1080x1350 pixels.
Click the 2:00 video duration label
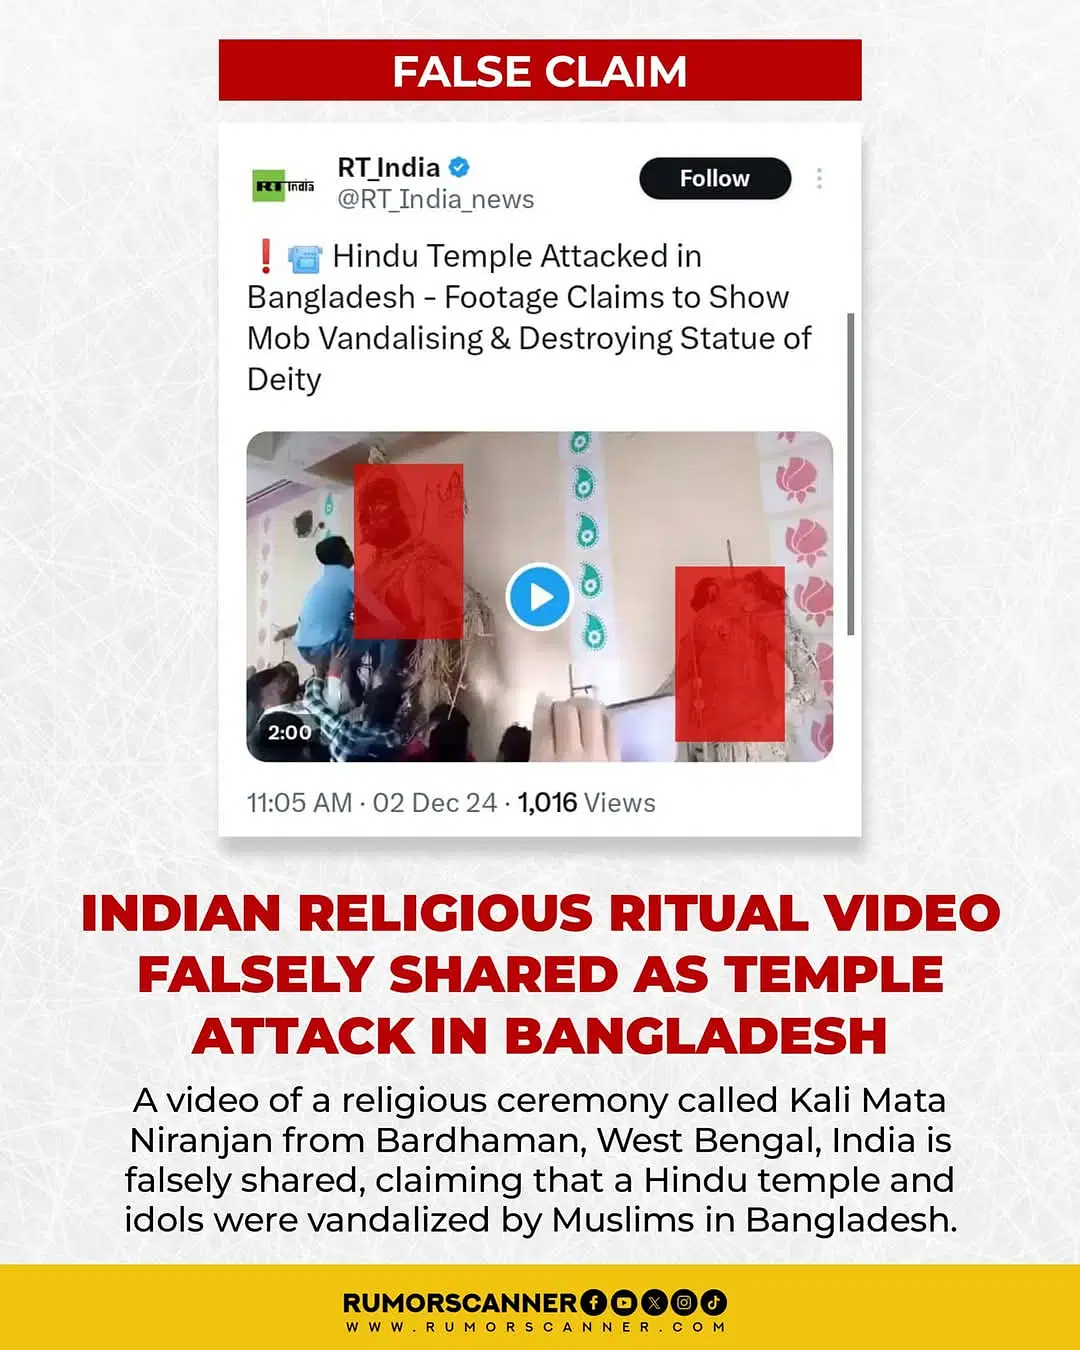coord(289,732)
